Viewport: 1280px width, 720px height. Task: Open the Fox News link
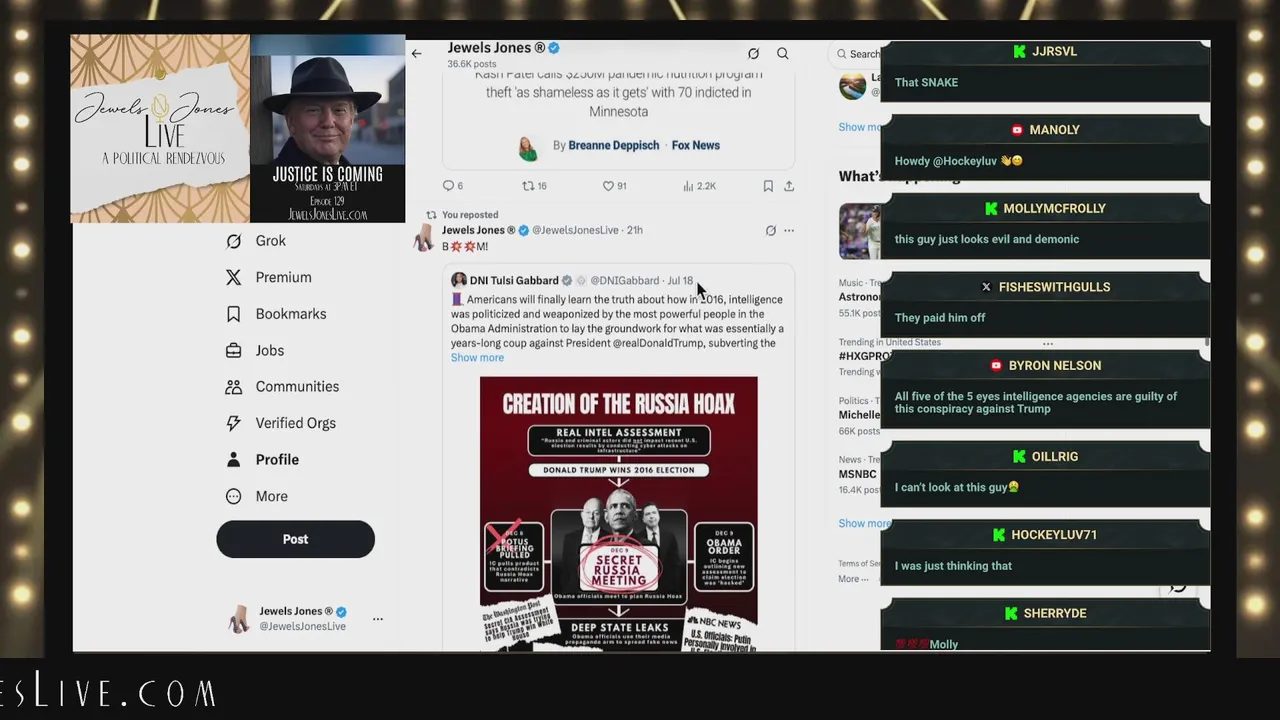pyautogui.click(x=695, y=145)
